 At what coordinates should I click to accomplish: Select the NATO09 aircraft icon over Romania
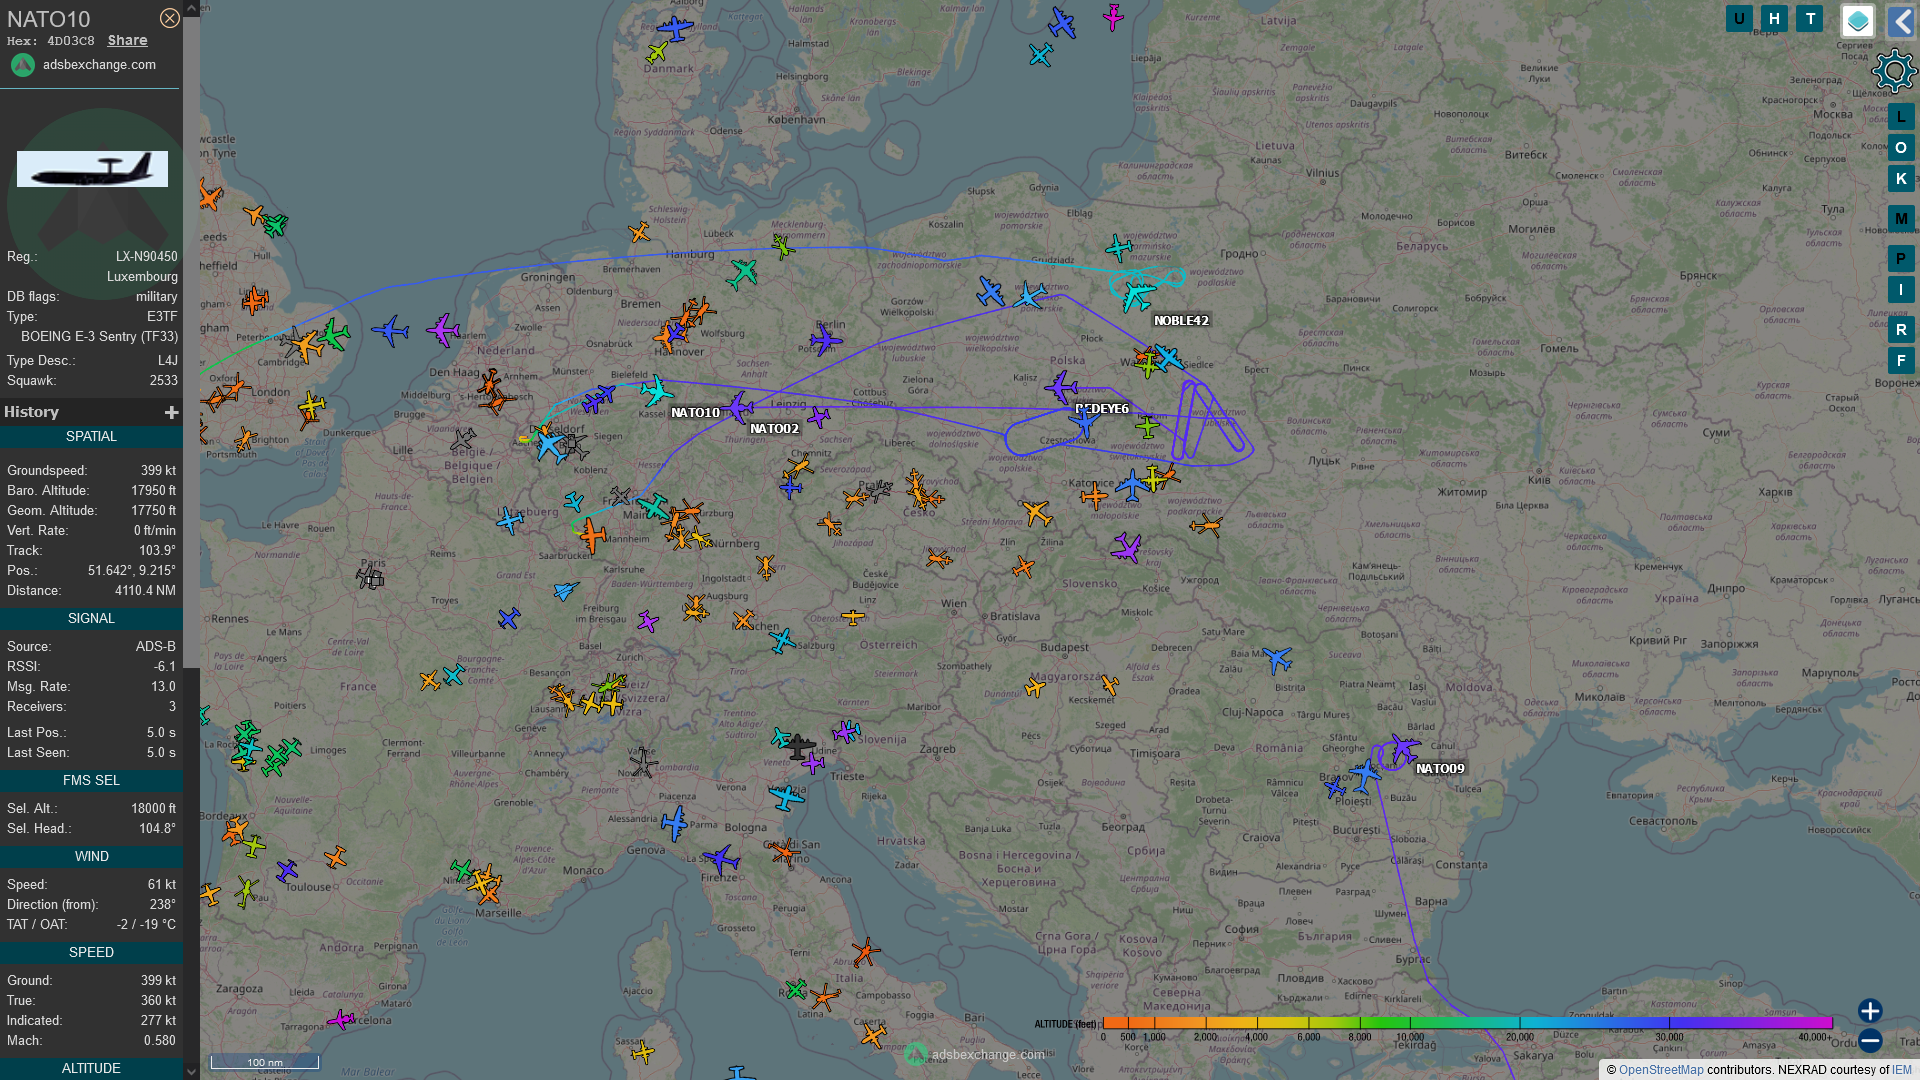pos(1403,748)
